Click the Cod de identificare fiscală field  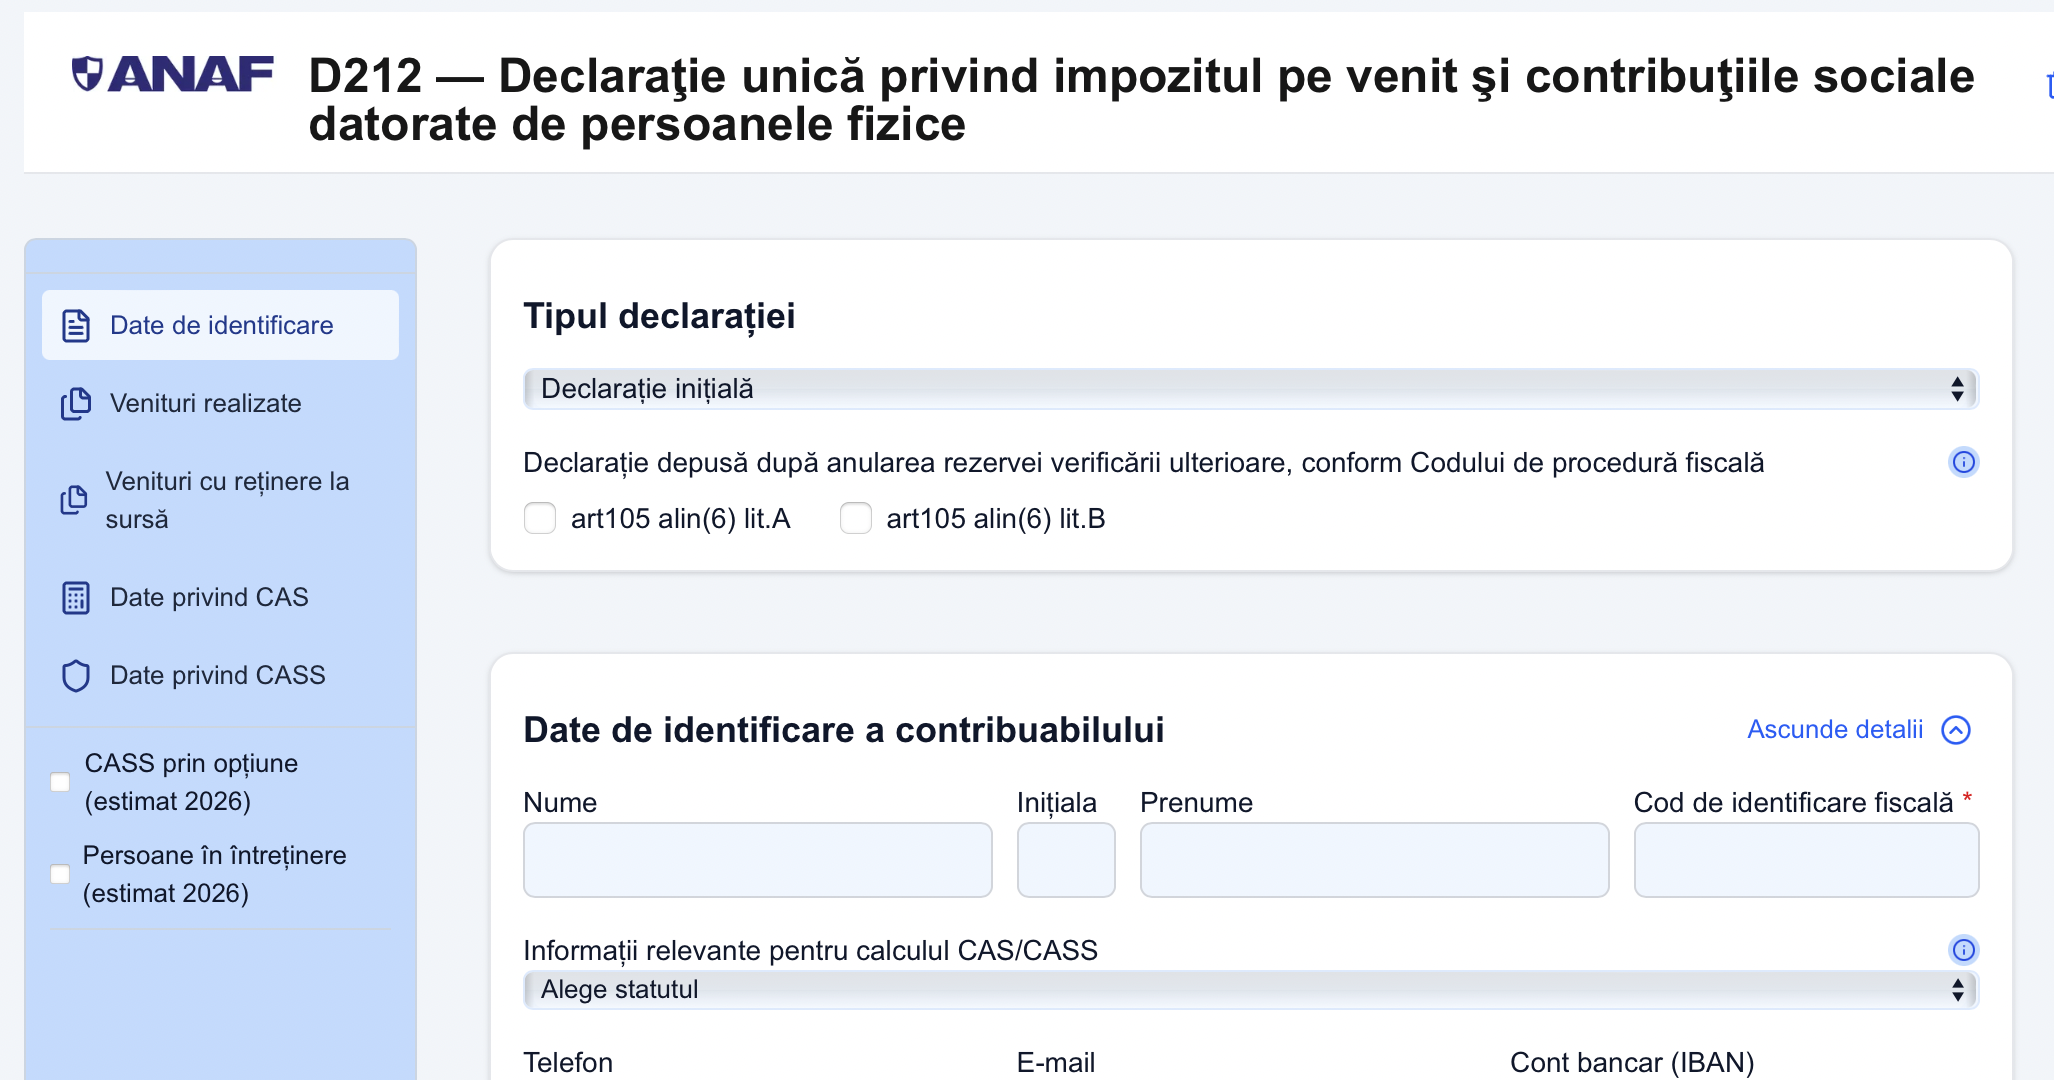tap(1804, 859)
